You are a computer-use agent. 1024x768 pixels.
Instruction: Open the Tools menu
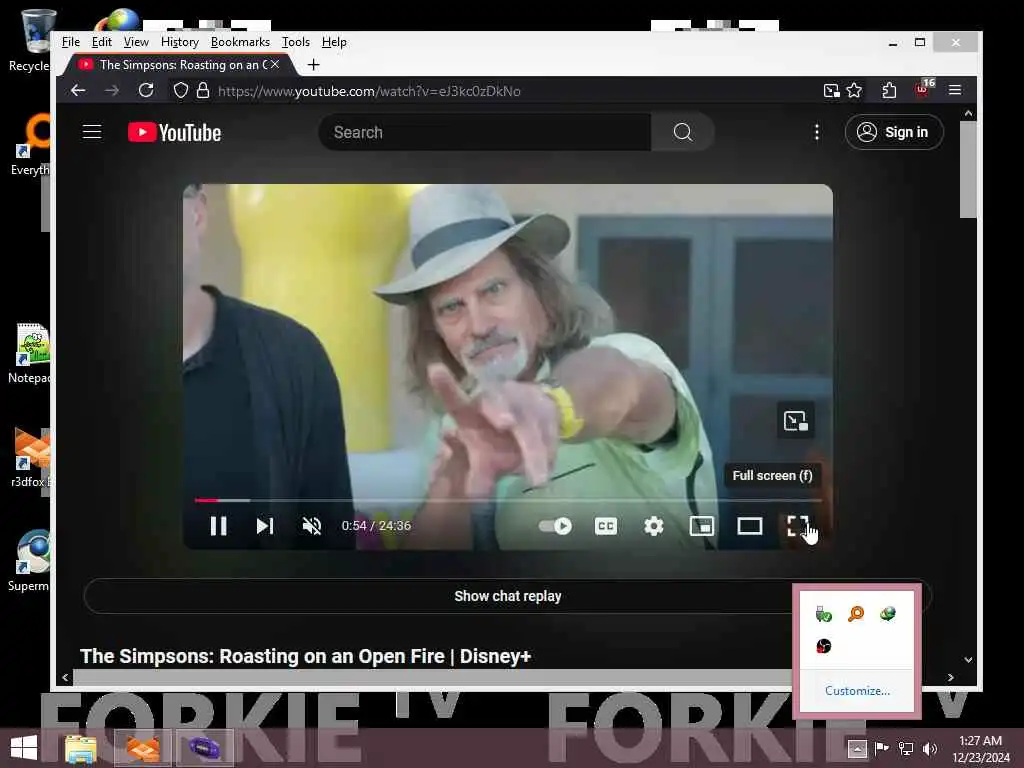pyautogui.click(x=295, y=42)
